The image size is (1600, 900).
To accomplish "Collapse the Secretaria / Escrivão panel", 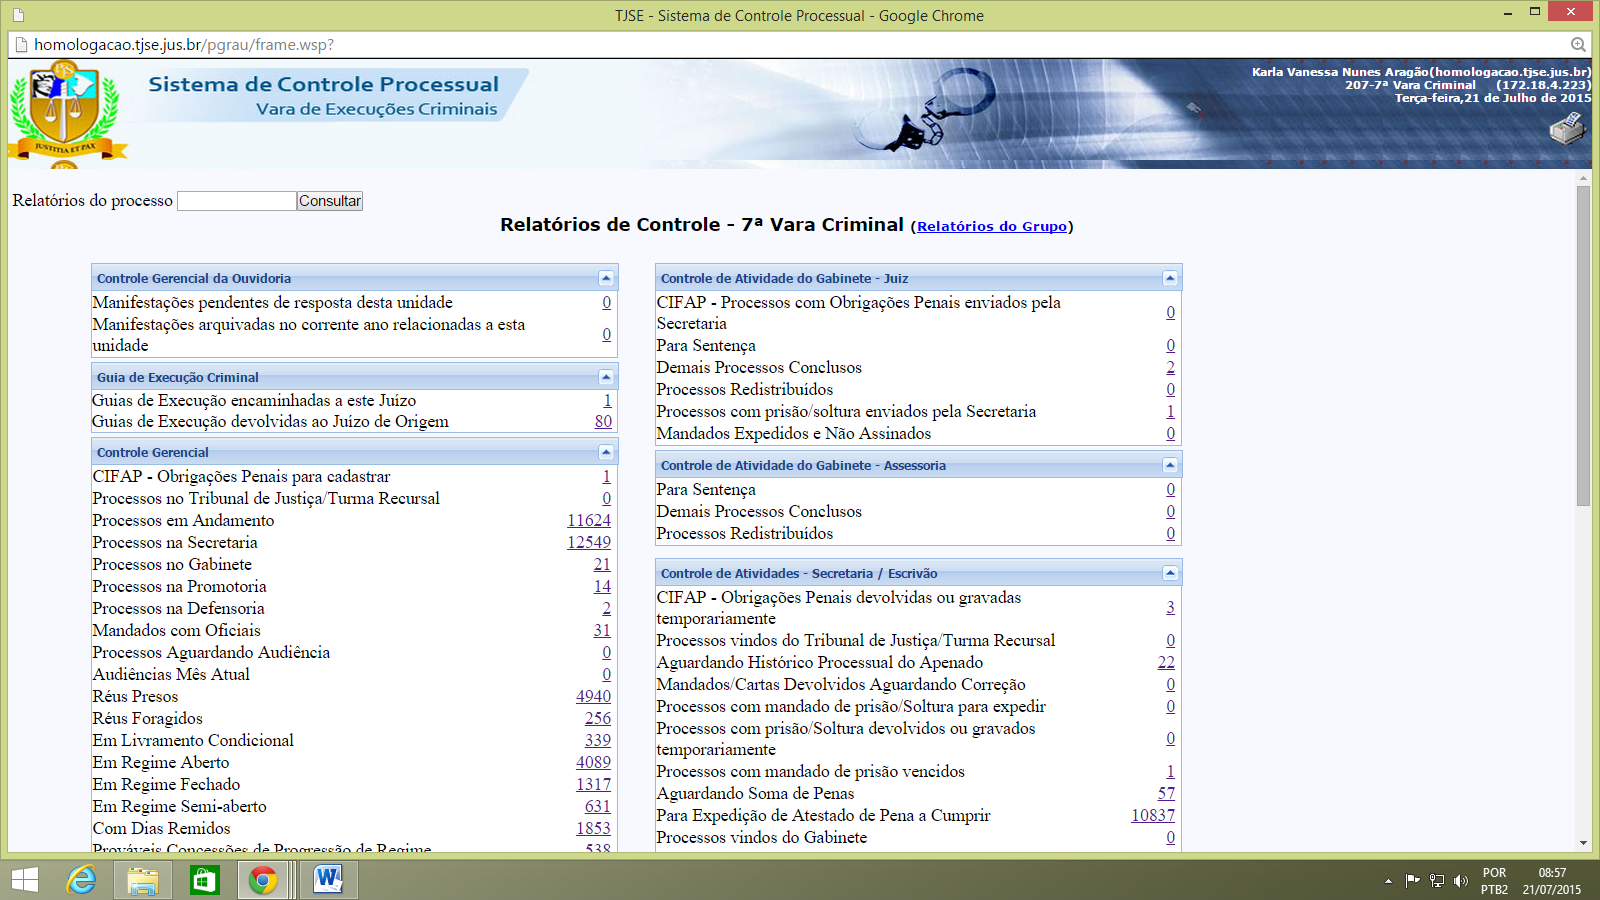I will 1169,573.
